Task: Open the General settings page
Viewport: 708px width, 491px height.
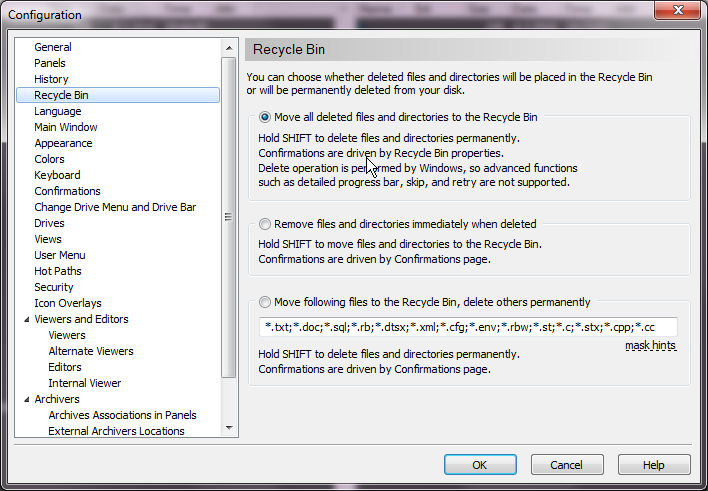Action: point(53,47)
